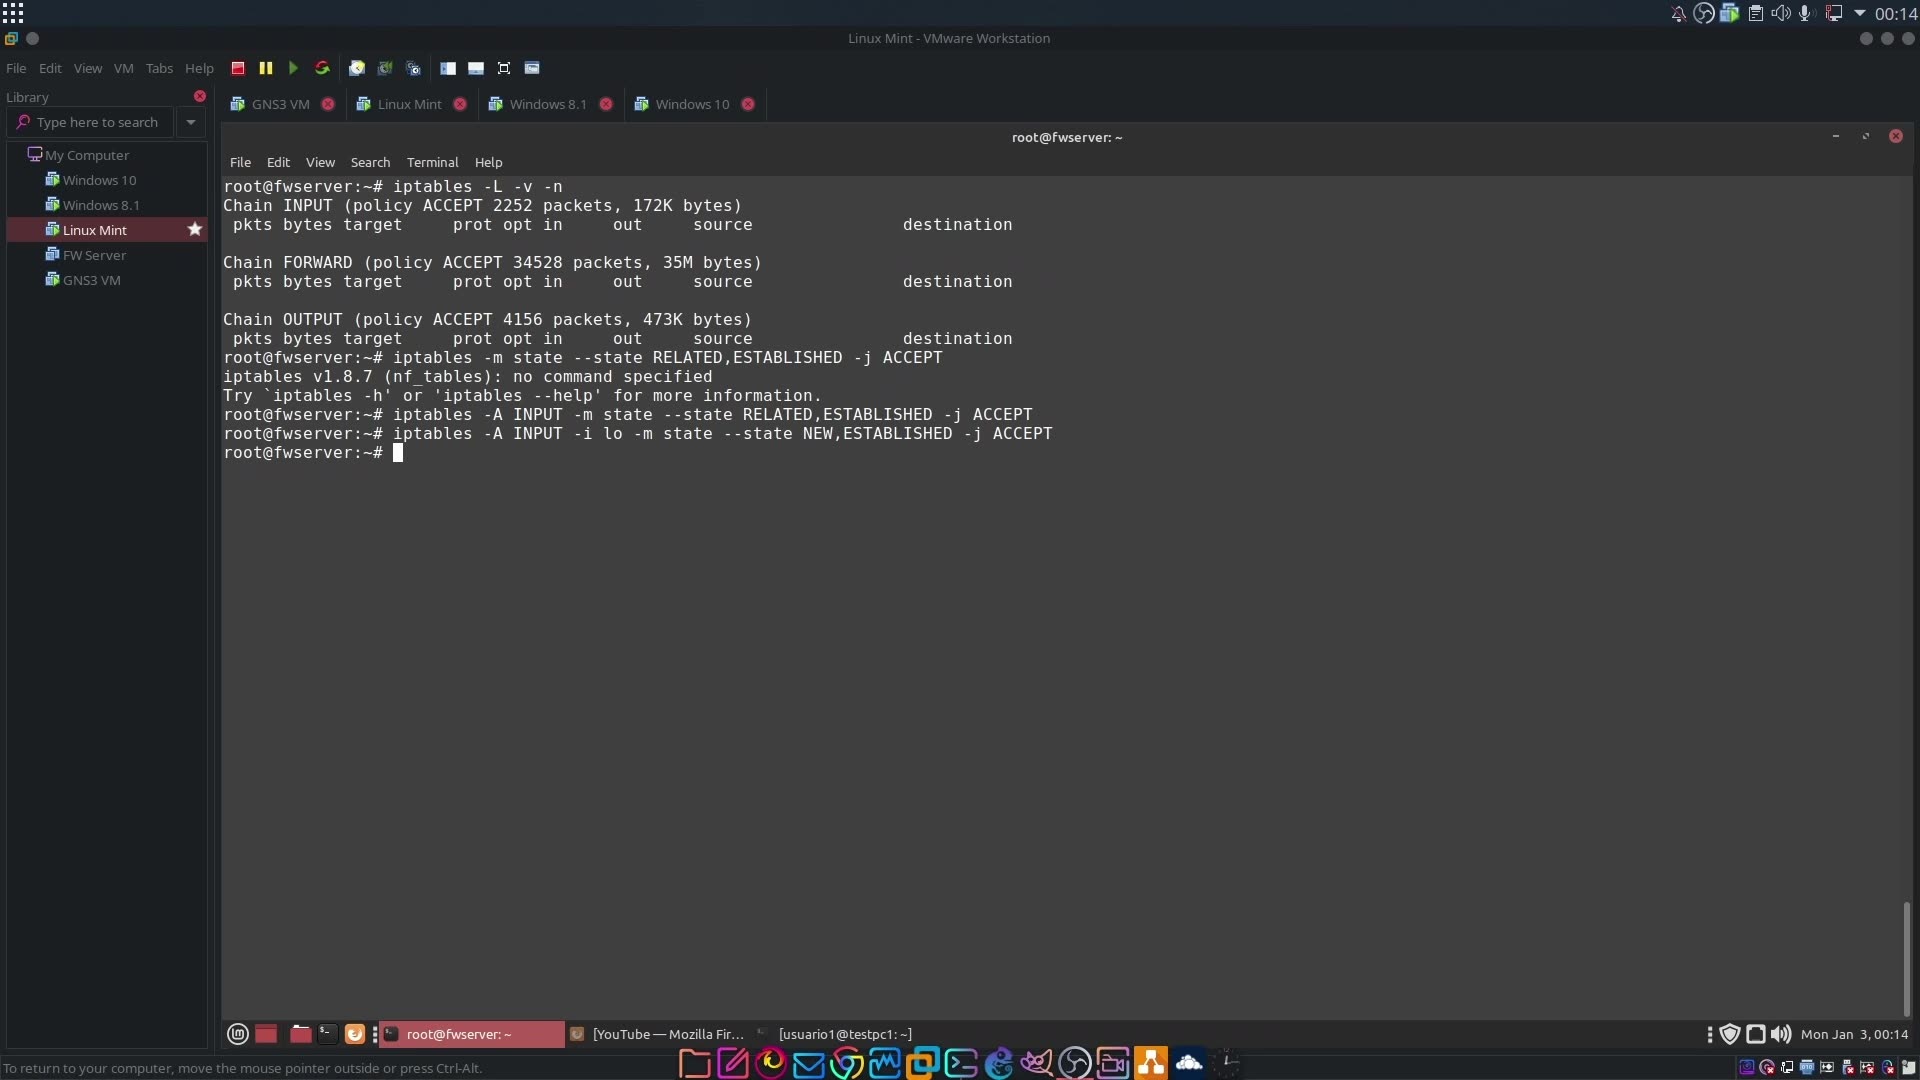Mute the host speaker volume

(x=1781, y=13)
